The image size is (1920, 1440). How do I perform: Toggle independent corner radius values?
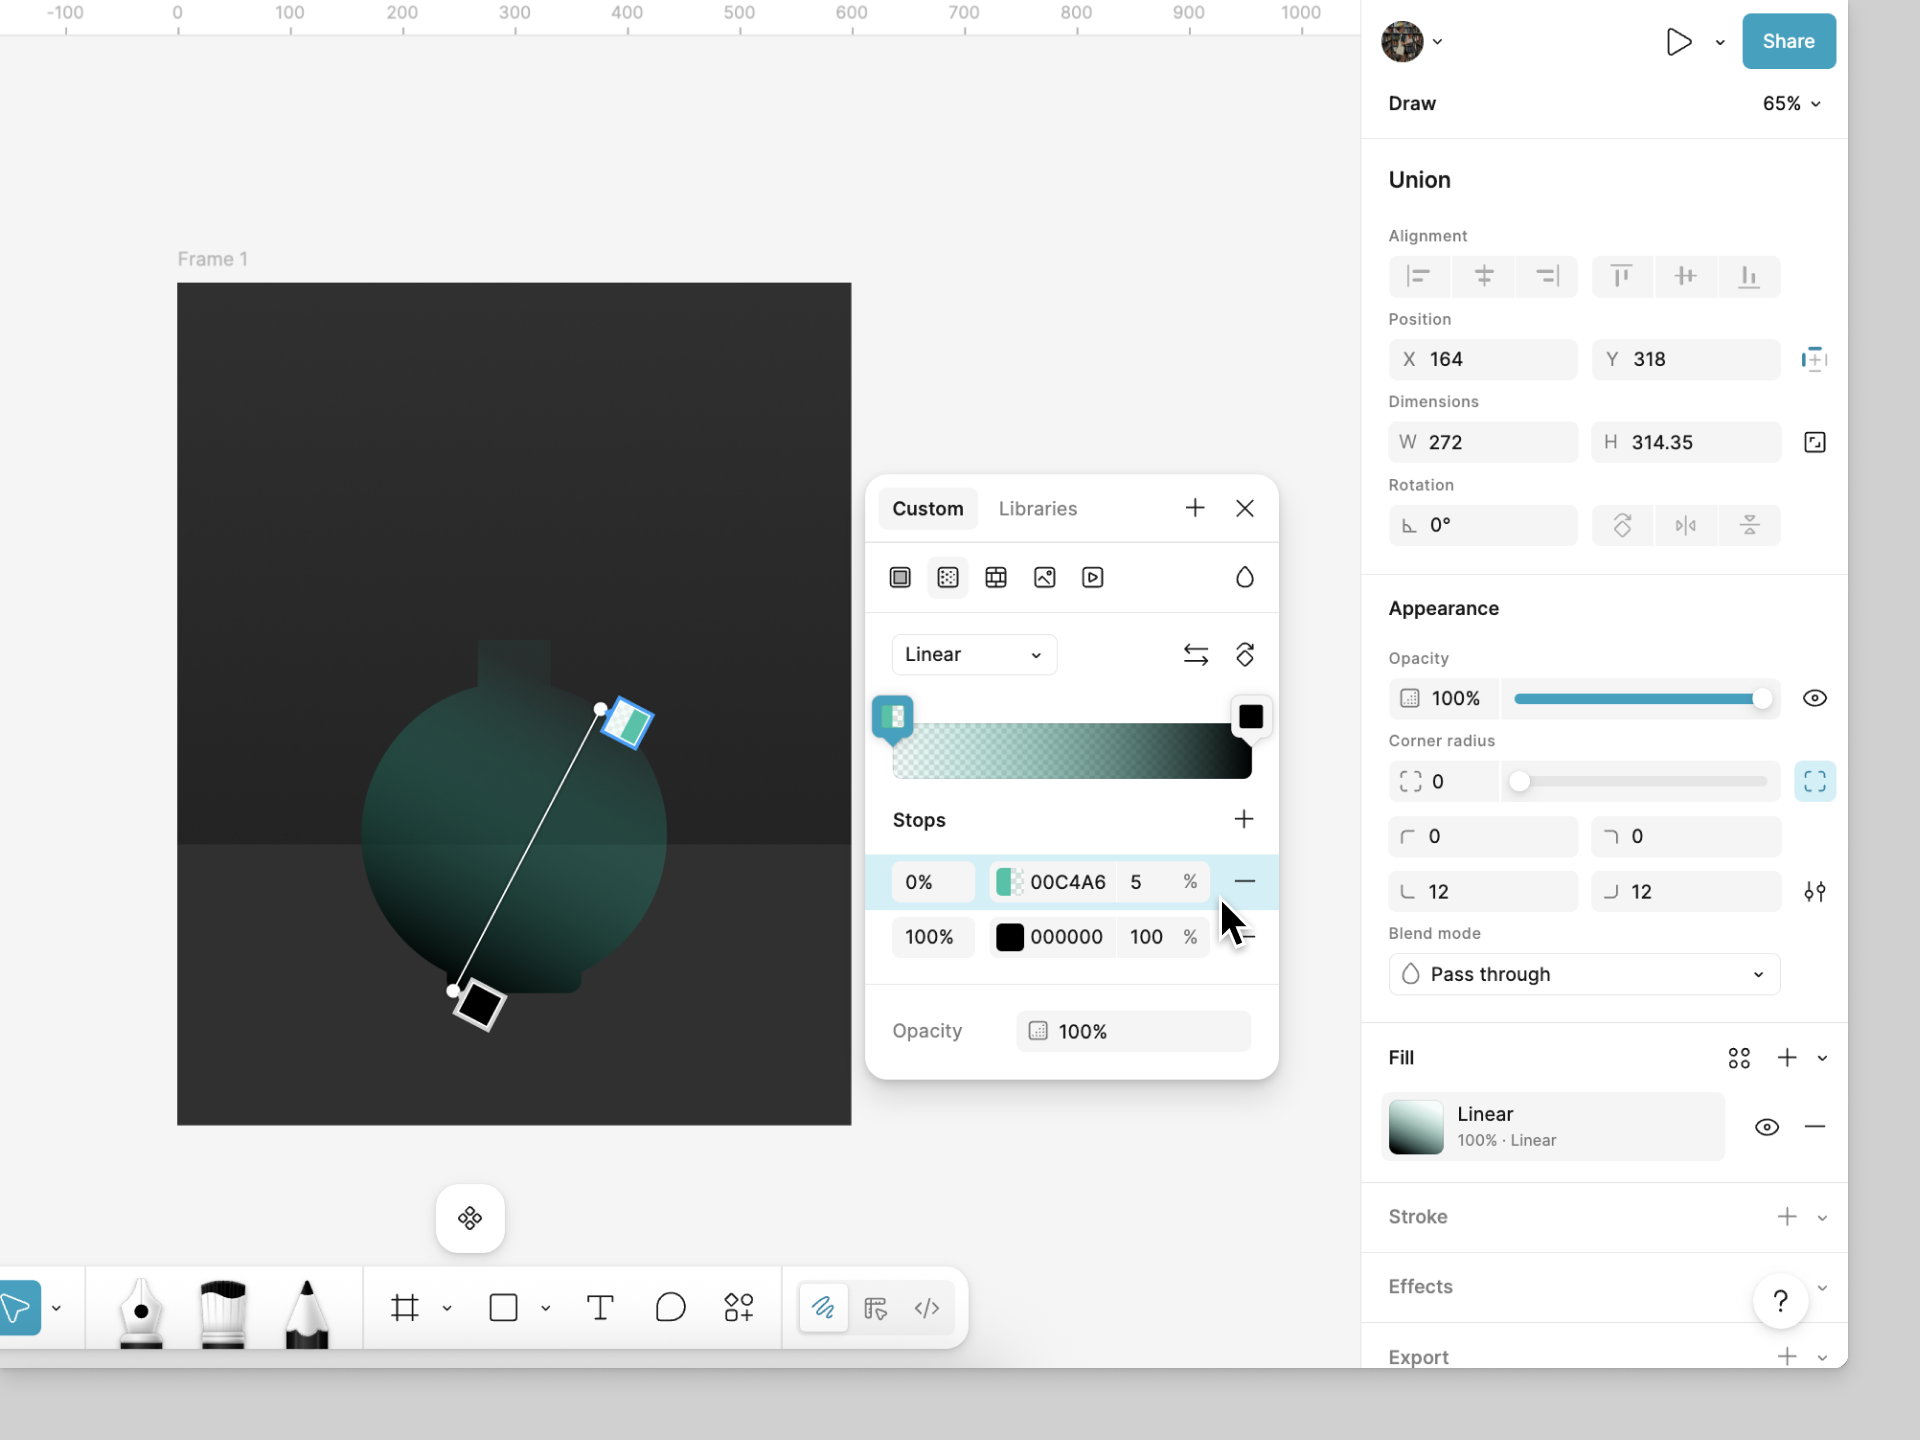1814,781
